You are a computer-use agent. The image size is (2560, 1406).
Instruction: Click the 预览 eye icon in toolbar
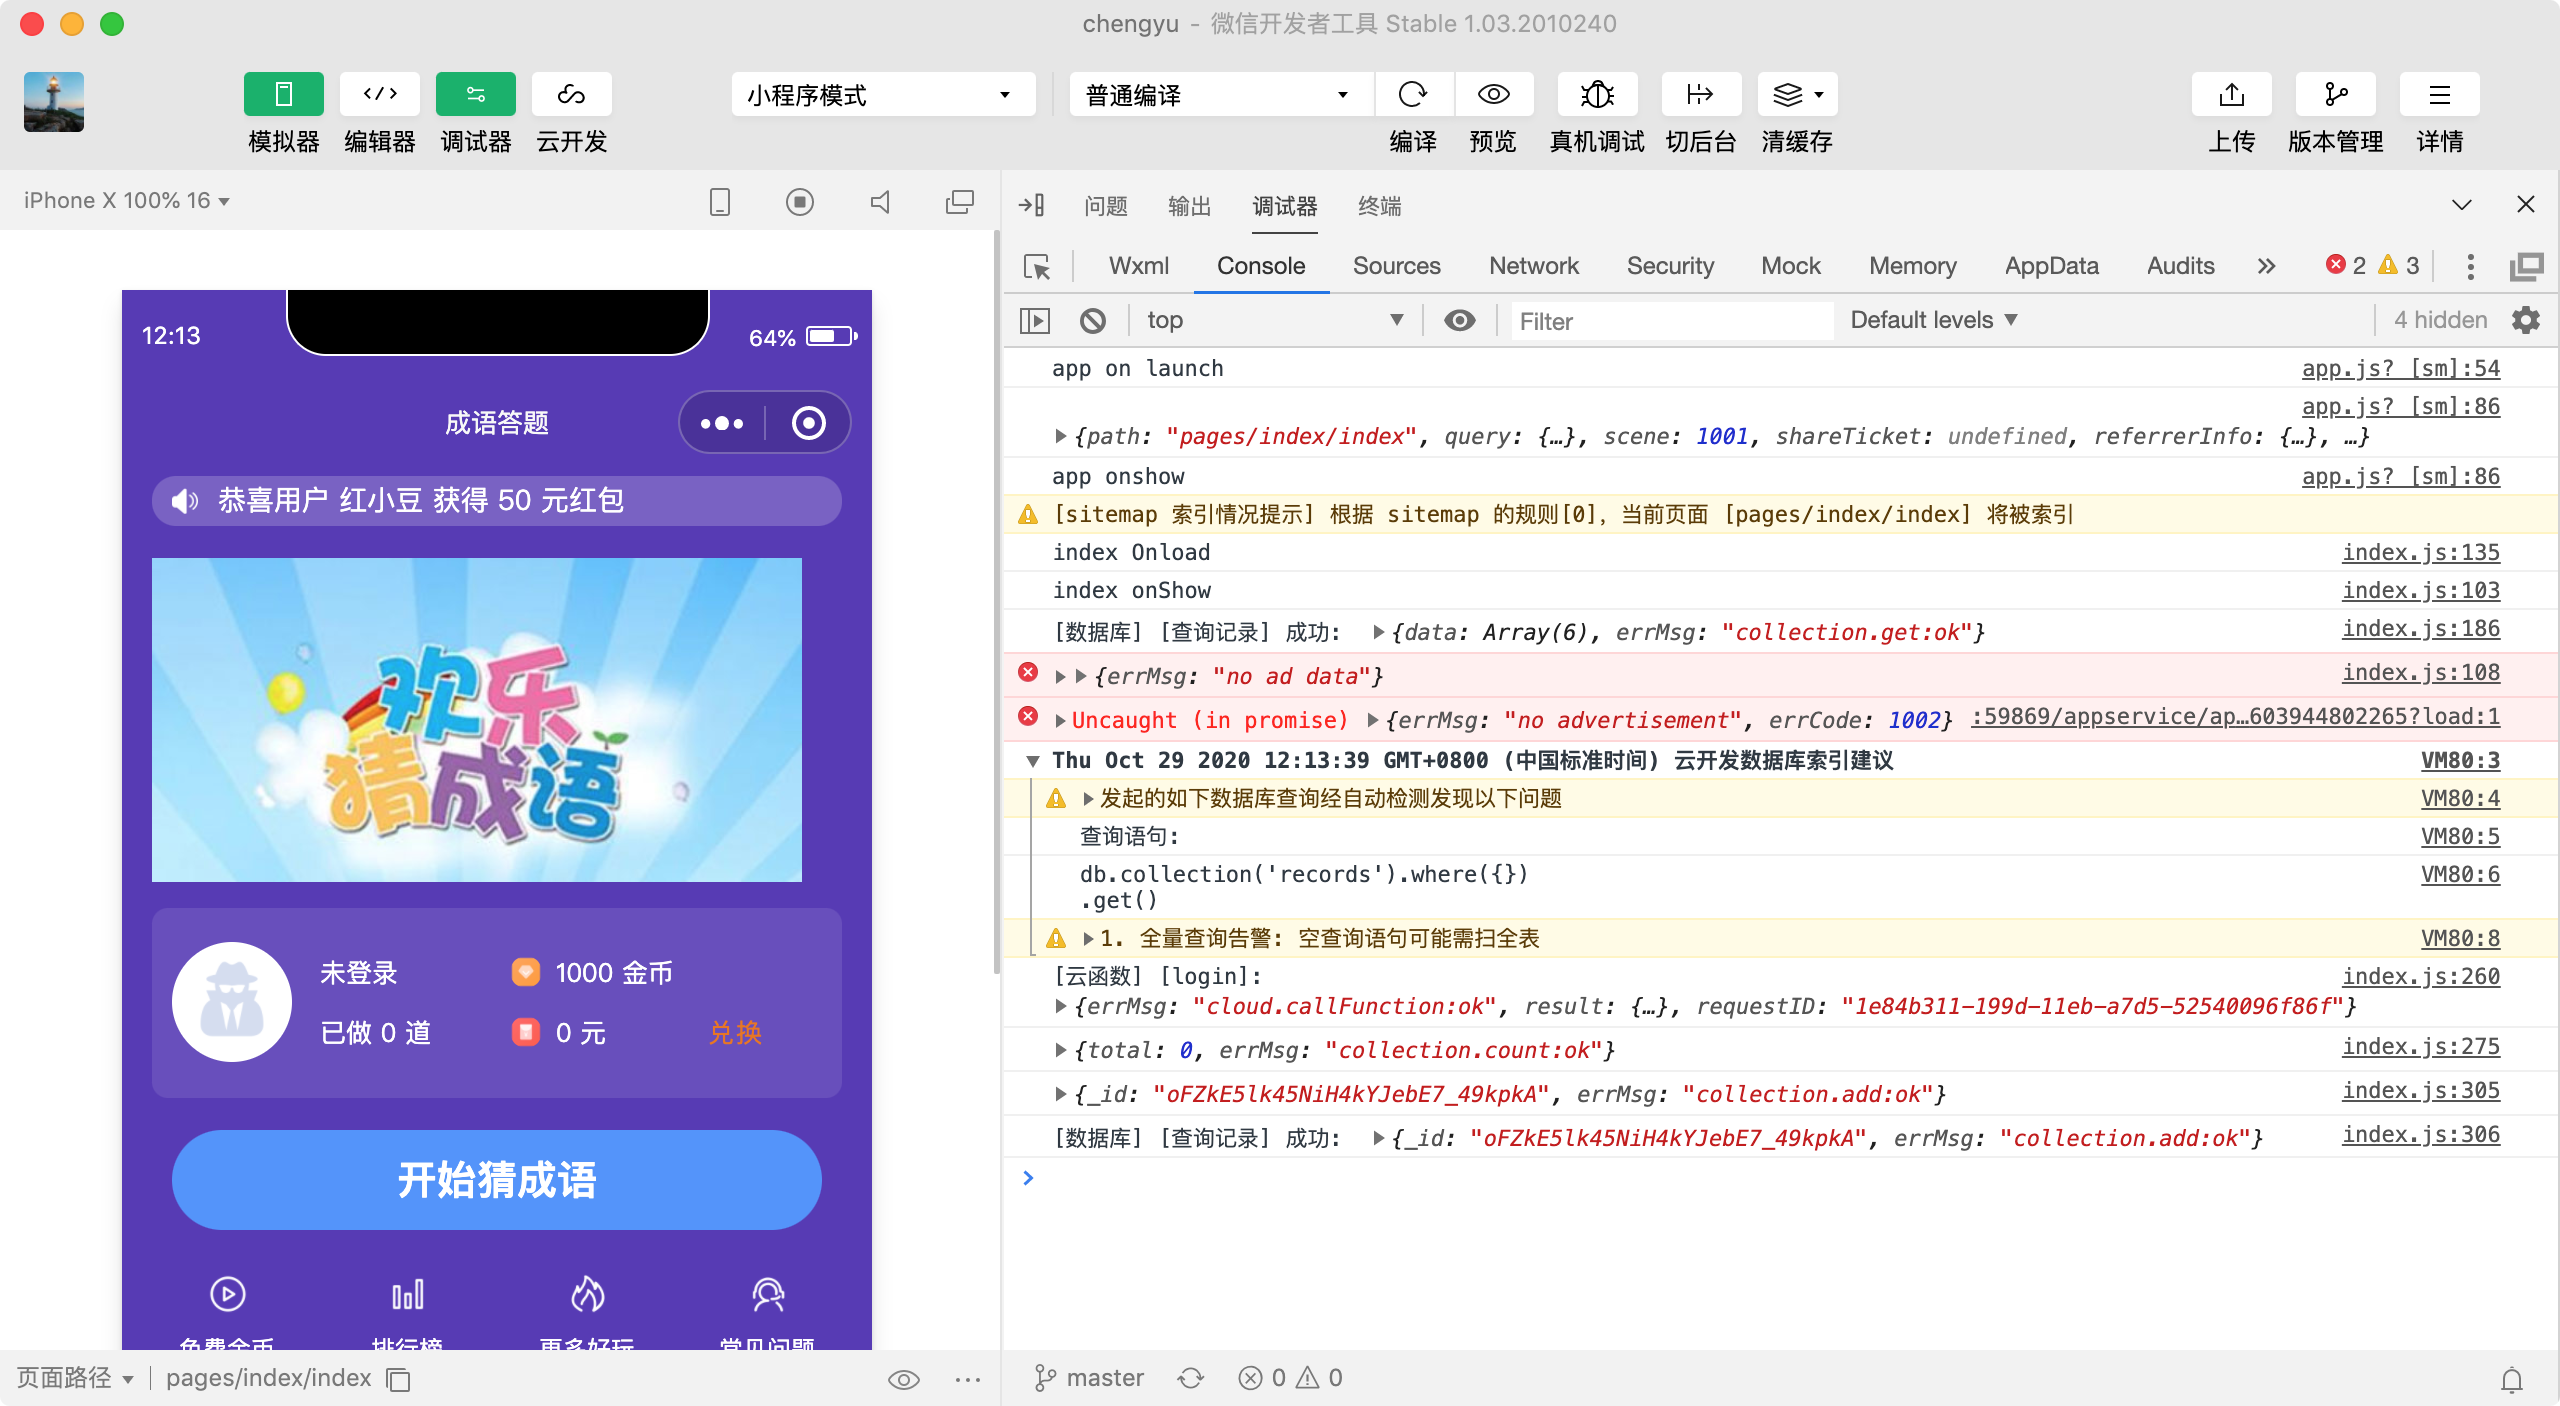point(1493,94)
